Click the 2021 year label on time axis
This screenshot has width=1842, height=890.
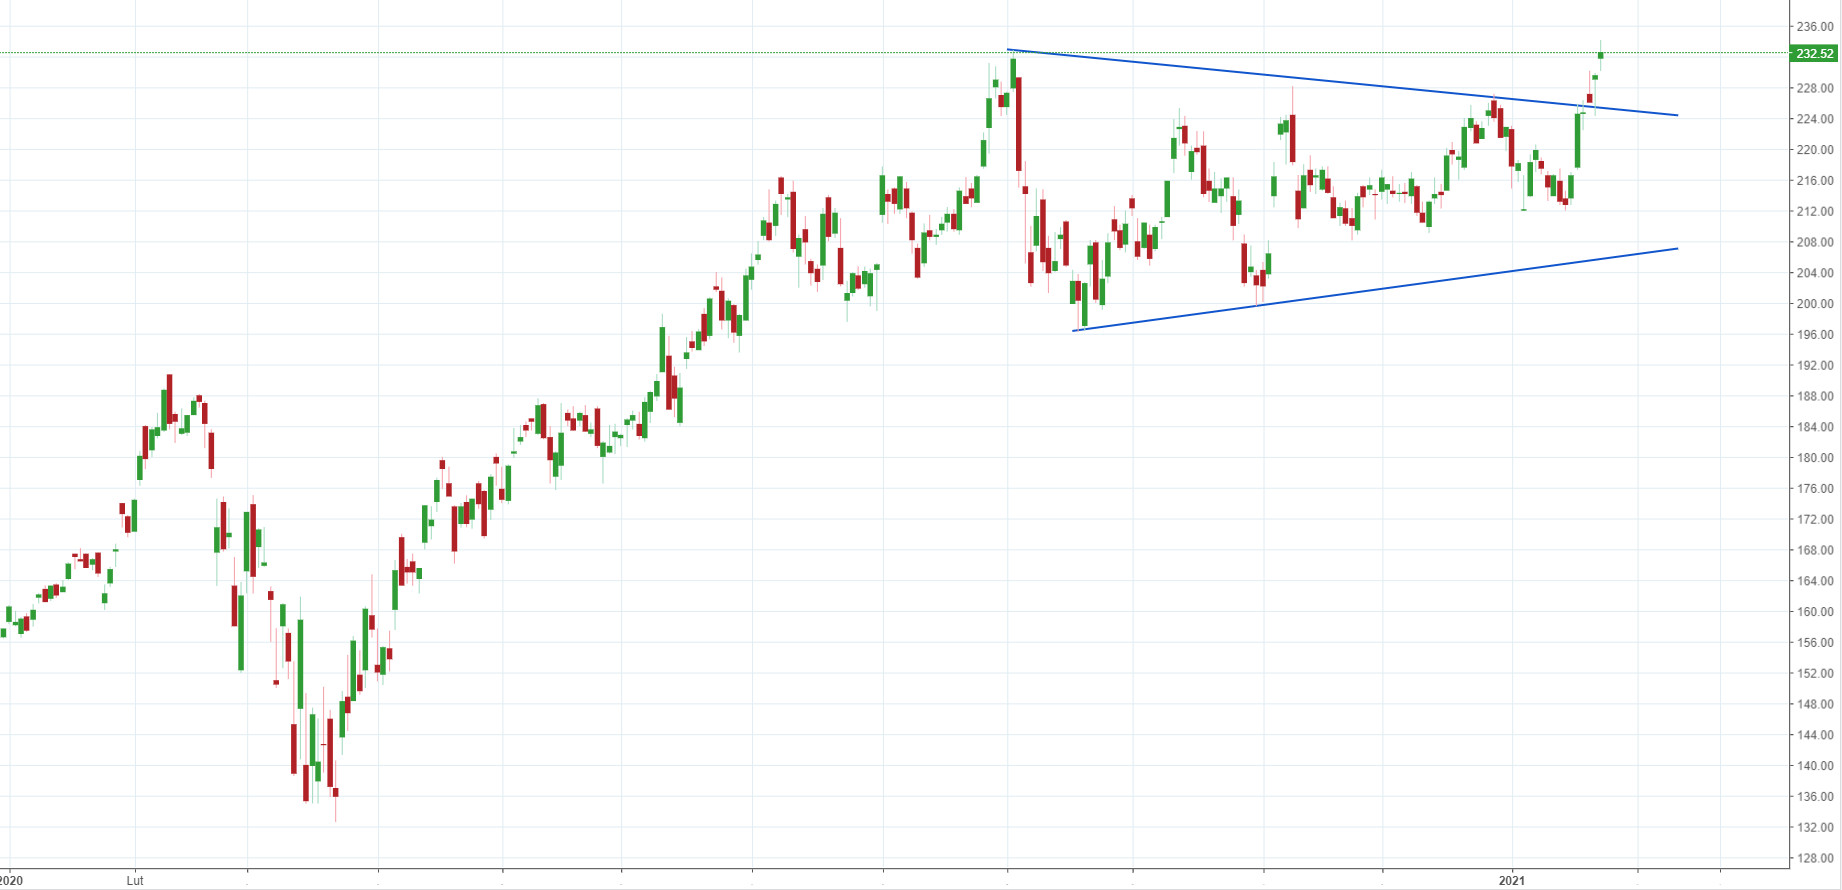point(1511,881)
